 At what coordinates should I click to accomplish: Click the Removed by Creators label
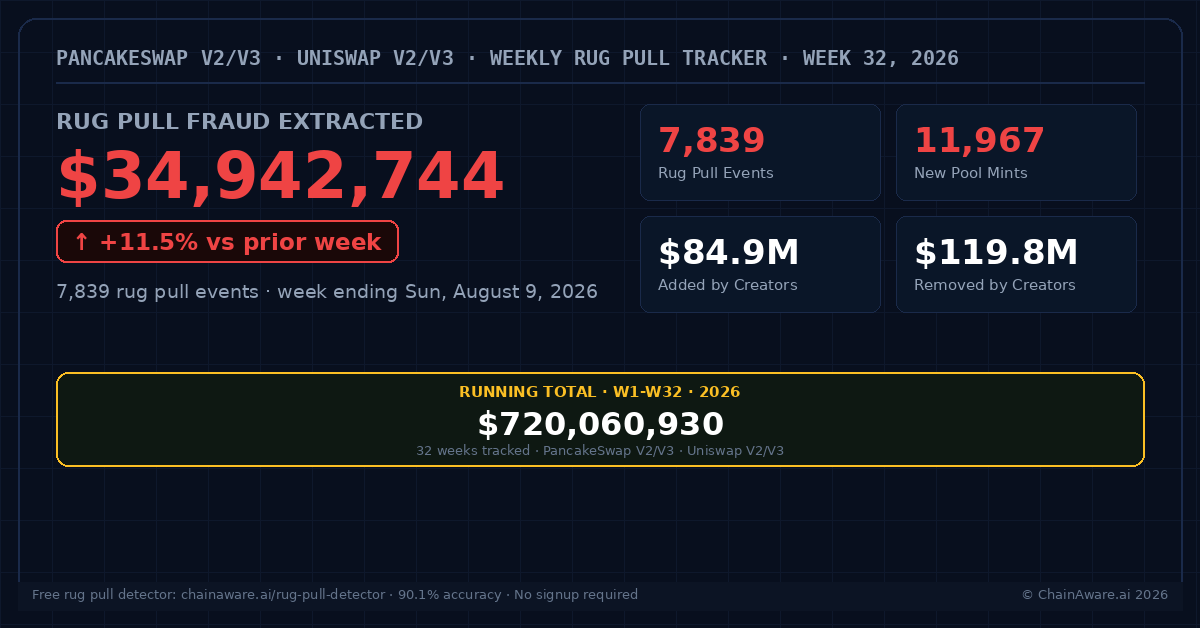pos(995,285)
